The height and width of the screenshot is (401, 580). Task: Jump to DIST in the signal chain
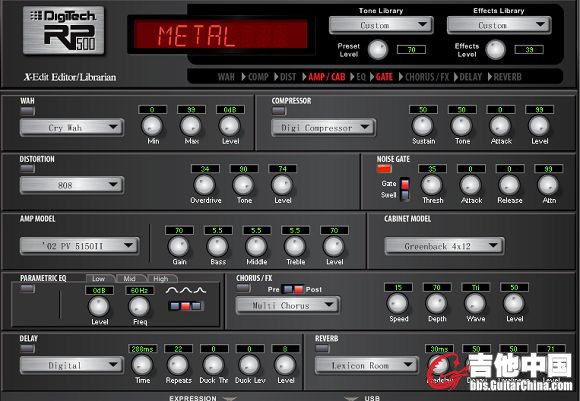tap(288, 77)
